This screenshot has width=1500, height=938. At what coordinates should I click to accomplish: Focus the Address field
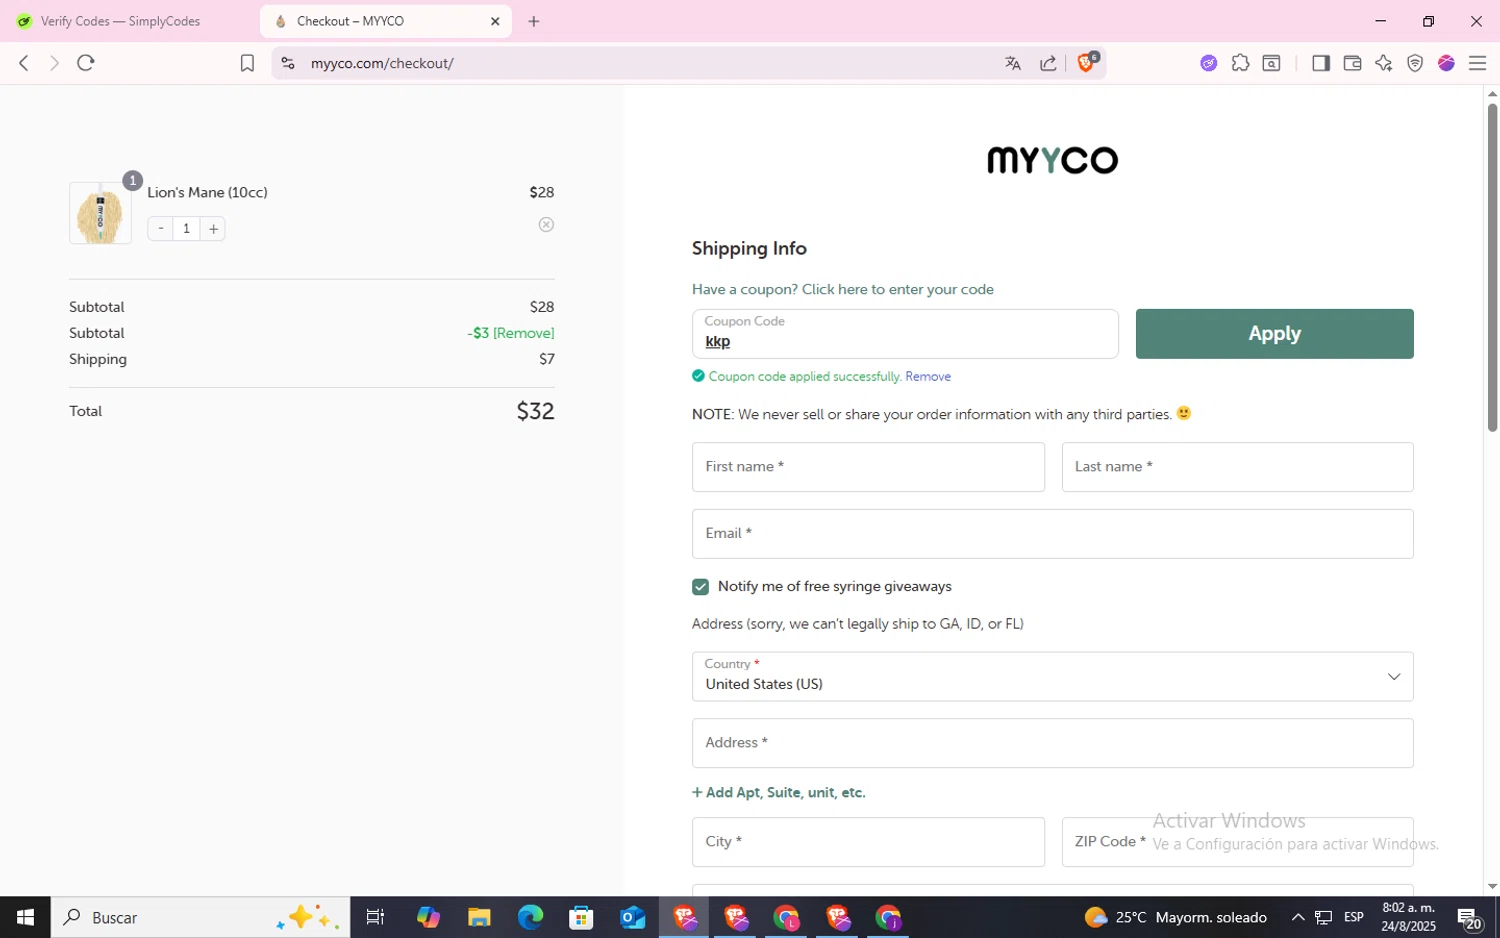(1052, 743)
